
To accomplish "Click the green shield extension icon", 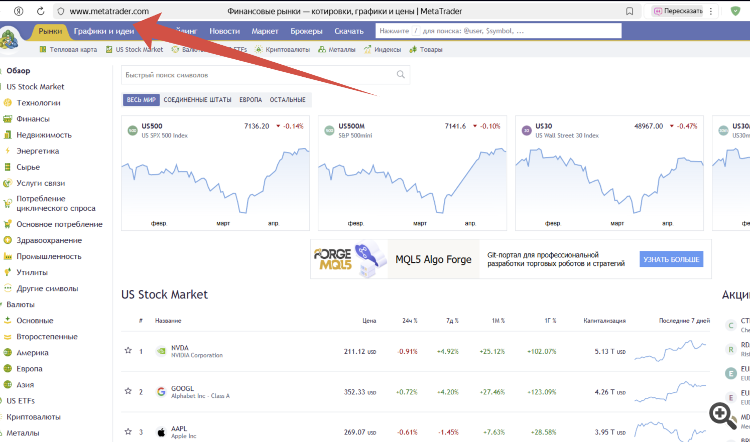I will (x=736, y=11).
